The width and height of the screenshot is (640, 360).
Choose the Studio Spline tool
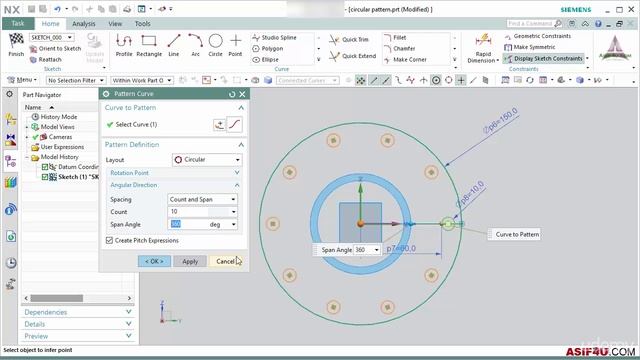coord(274,38)
